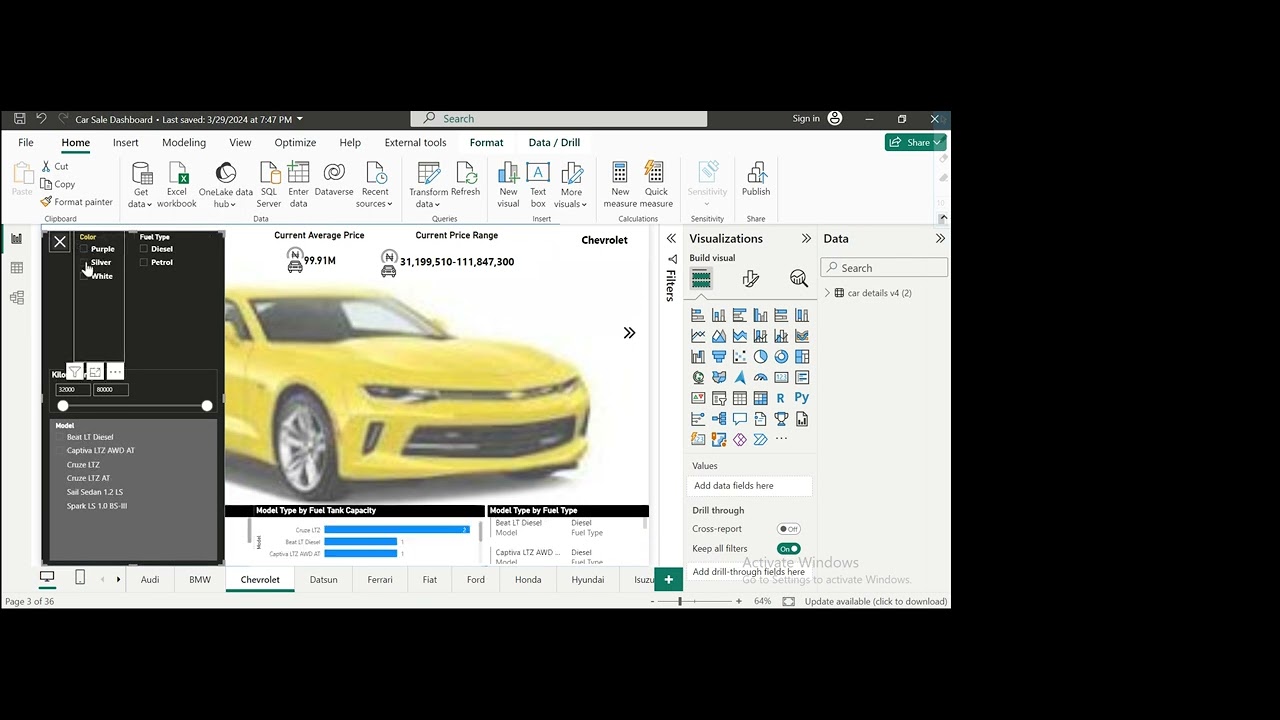The width and height of the screenshot is (1280, 720).
Task: Check the Purple color checkbox
Action: (84, 249)
